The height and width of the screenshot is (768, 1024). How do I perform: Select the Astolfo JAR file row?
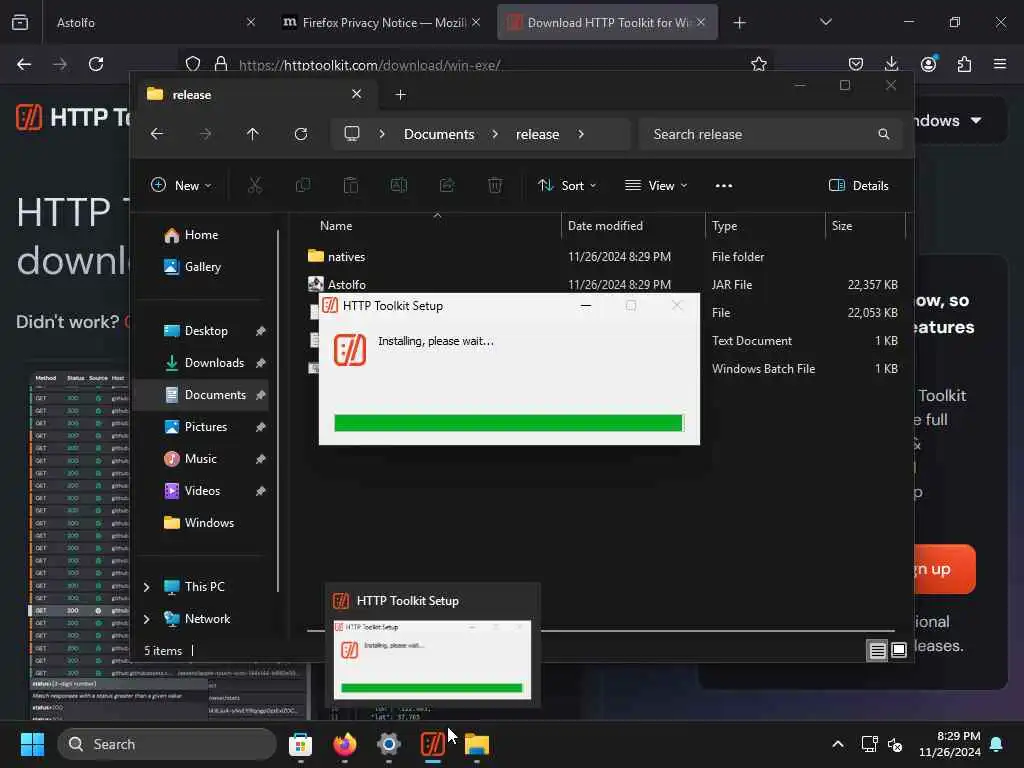(x=604, y=285)
